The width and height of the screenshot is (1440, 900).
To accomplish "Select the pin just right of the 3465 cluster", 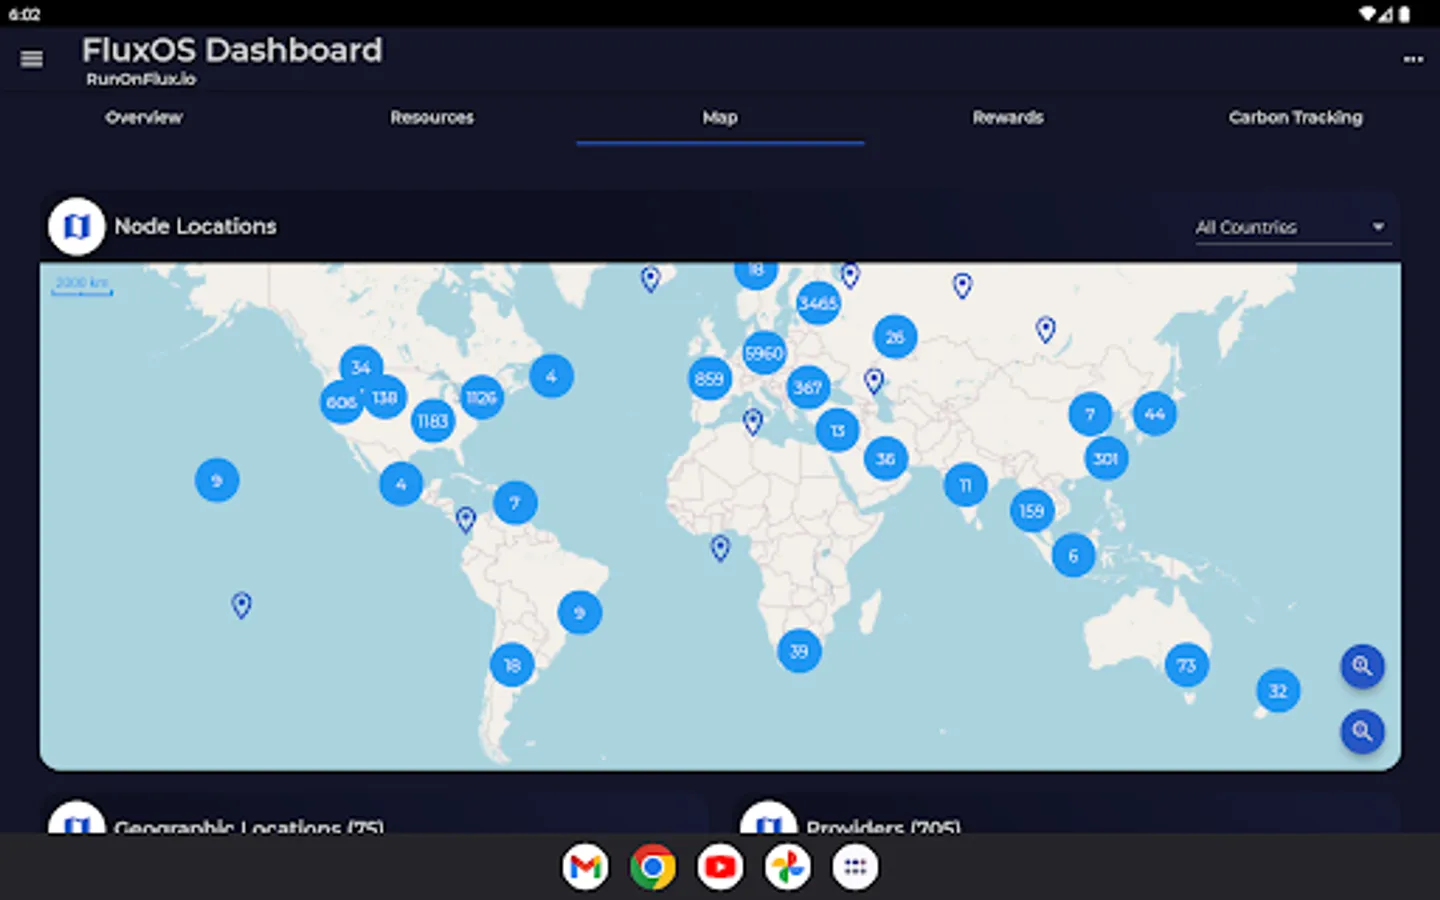I will (x=850, y=274).
